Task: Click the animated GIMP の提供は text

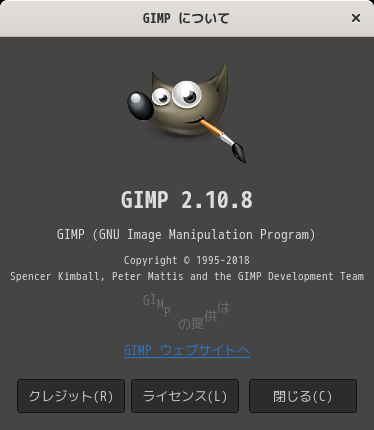Action: click(186, 312)
